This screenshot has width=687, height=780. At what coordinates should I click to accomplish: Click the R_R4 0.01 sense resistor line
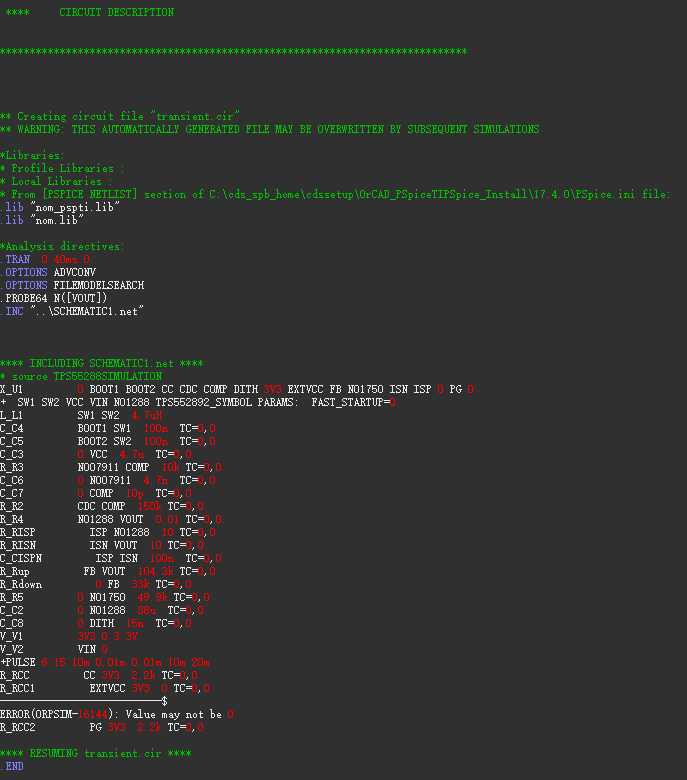[x=111, y=519]
